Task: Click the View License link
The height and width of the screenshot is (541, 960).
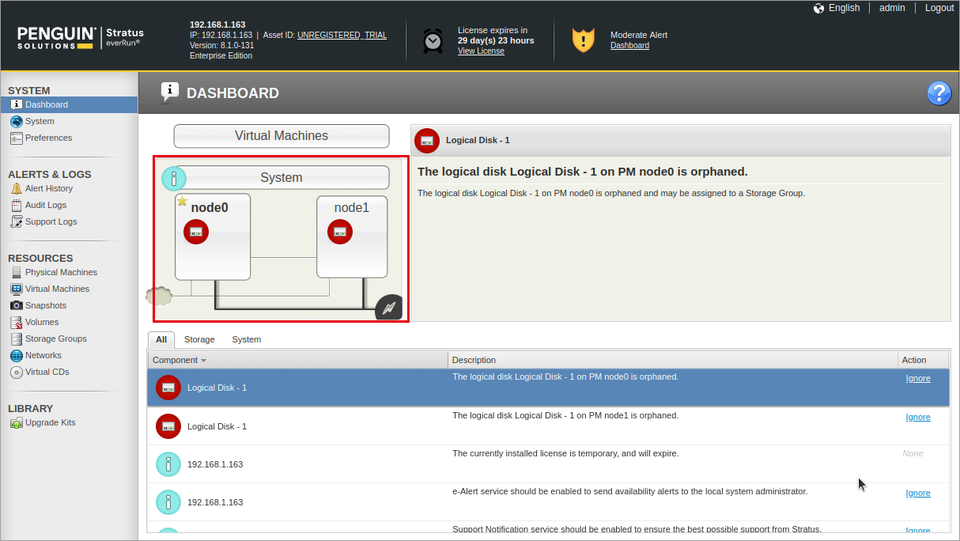Action: [x=481, y=51]
